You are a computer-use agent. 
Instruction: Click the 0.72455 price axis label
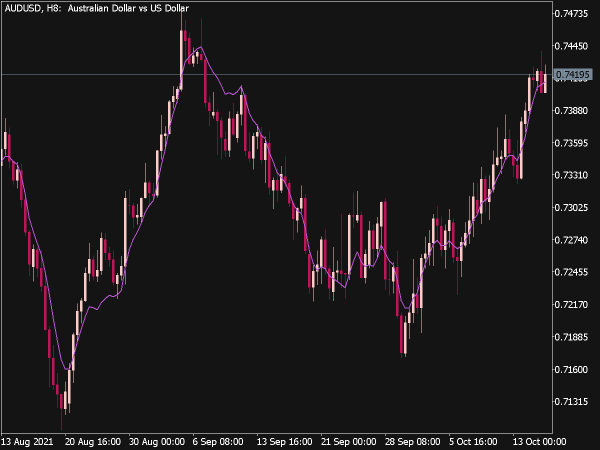[571, 272]
